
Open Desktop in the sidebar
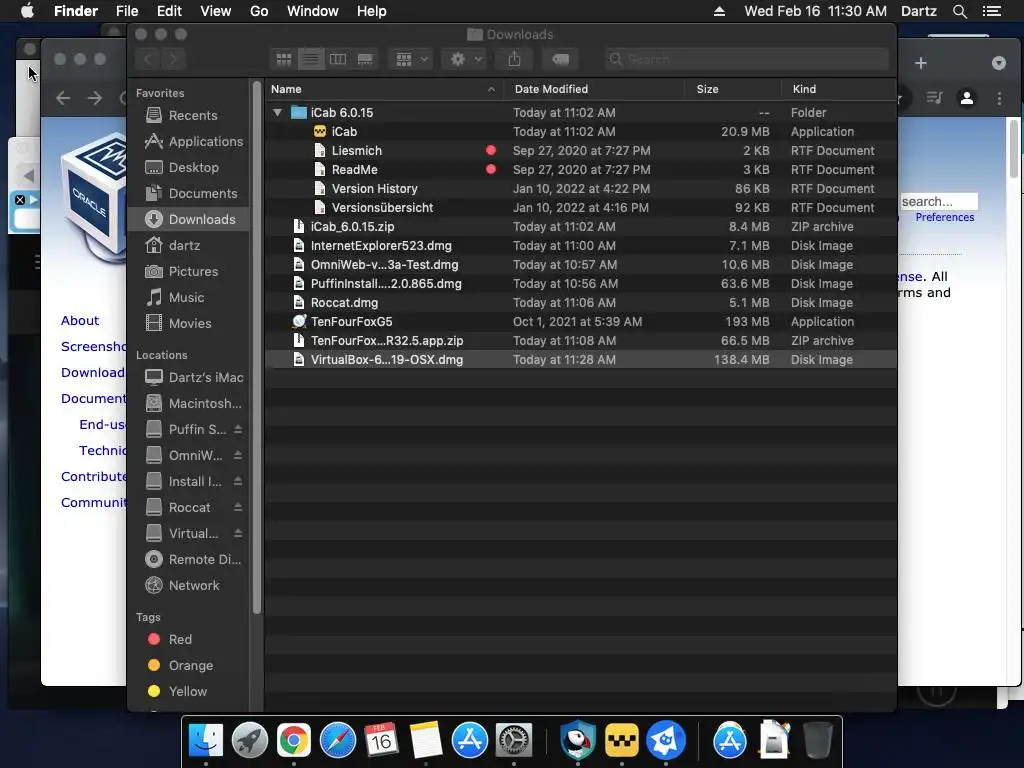tap(189, 167)
